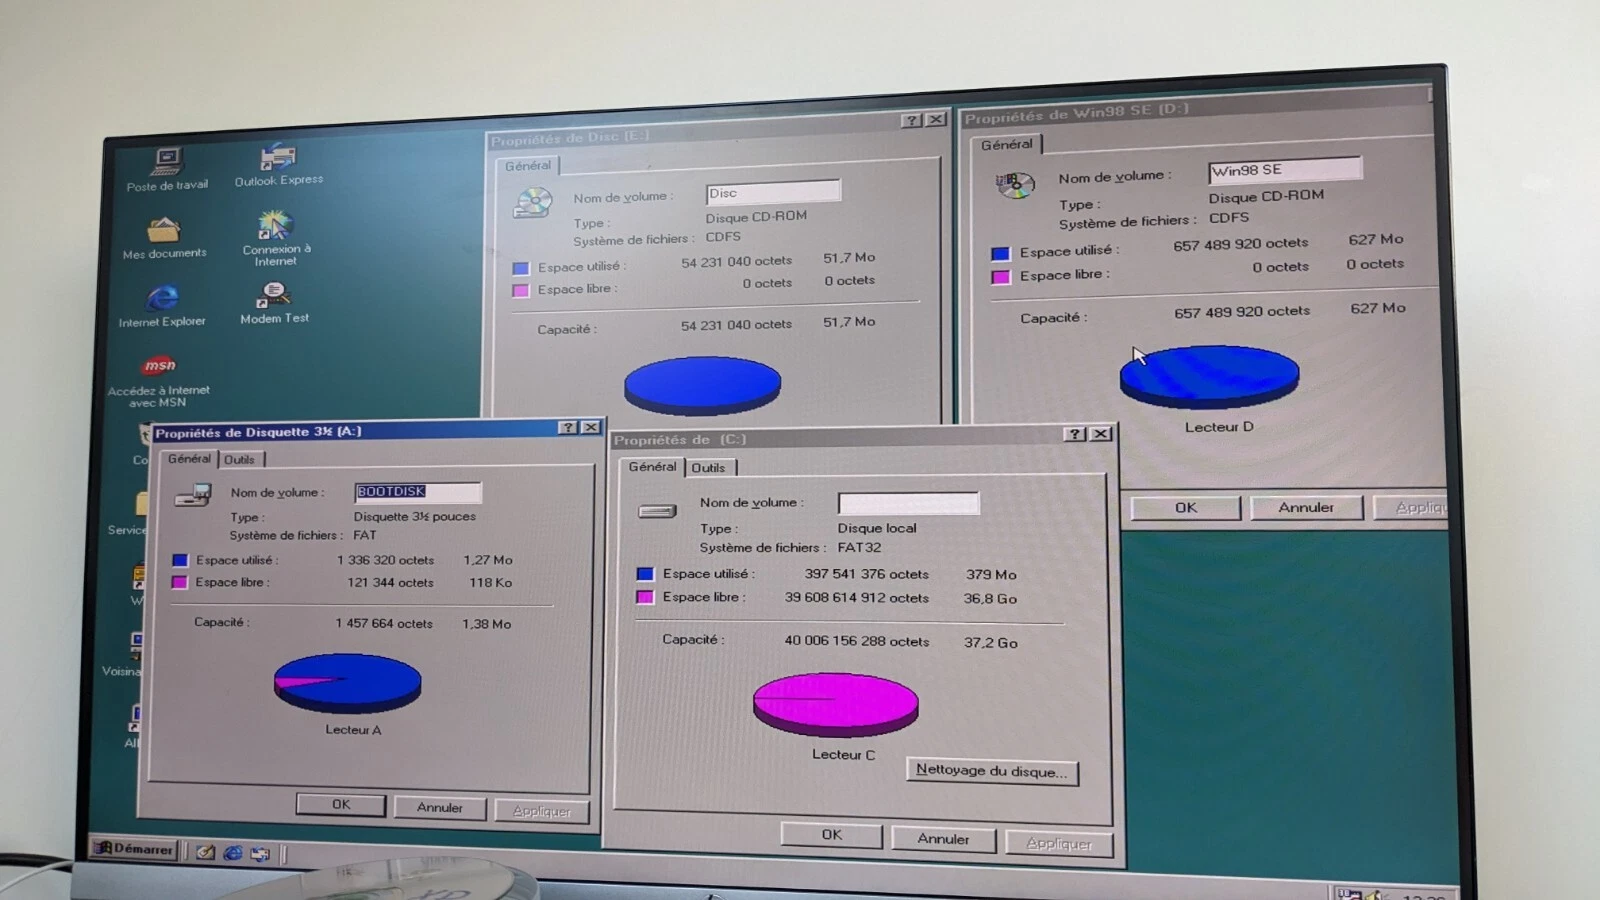The width and height of the screenshot is (1600, 900).
Task: Click help button in C: properties title bar
Action: tap(1075, 433)
